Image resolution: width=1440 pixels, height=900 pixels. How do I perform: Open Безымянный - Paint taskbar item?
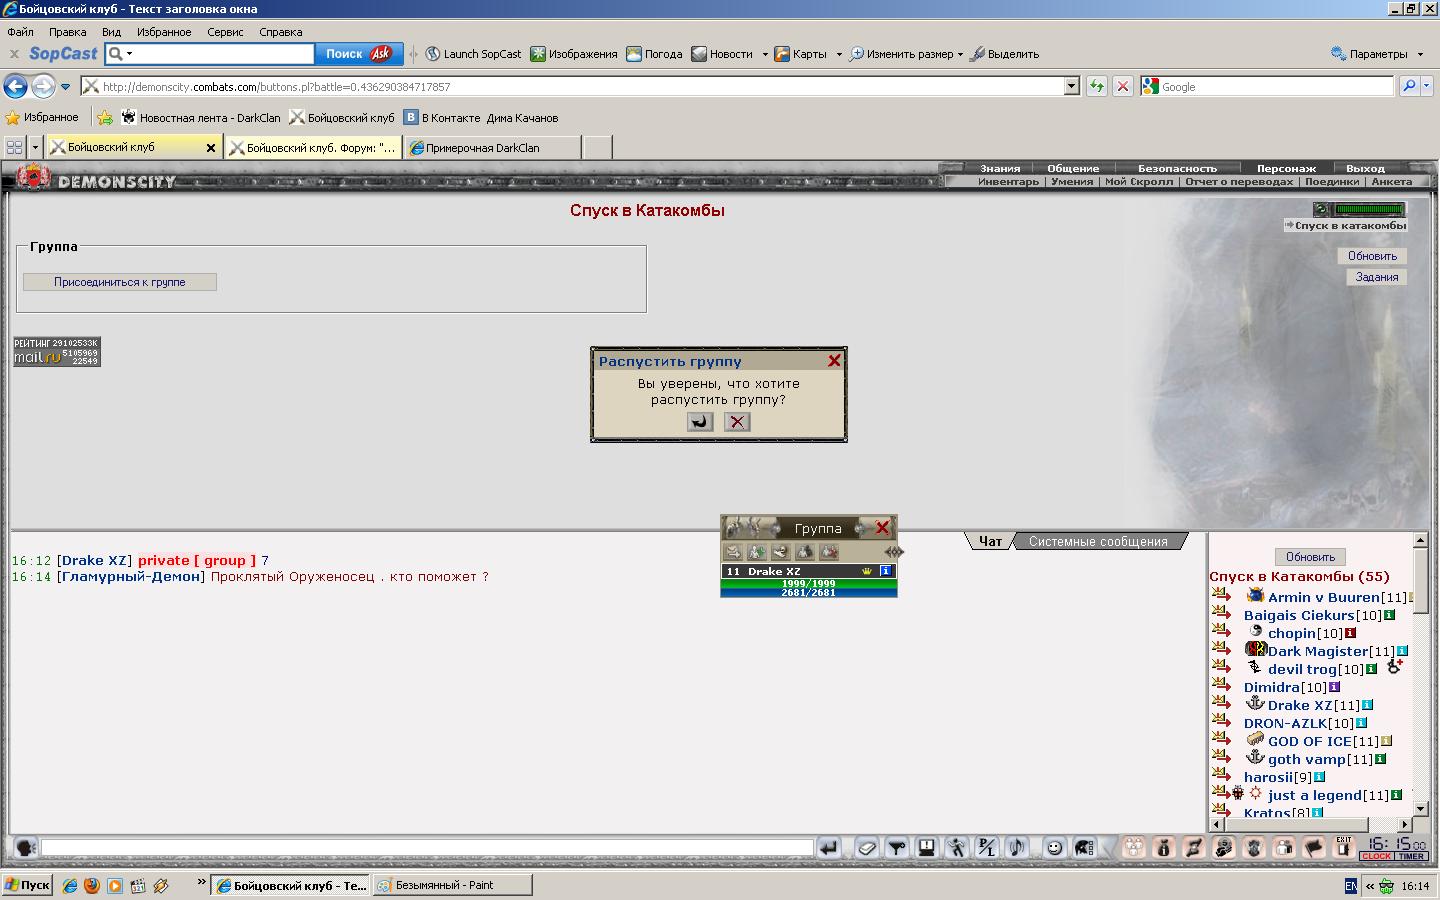point(452,885)
